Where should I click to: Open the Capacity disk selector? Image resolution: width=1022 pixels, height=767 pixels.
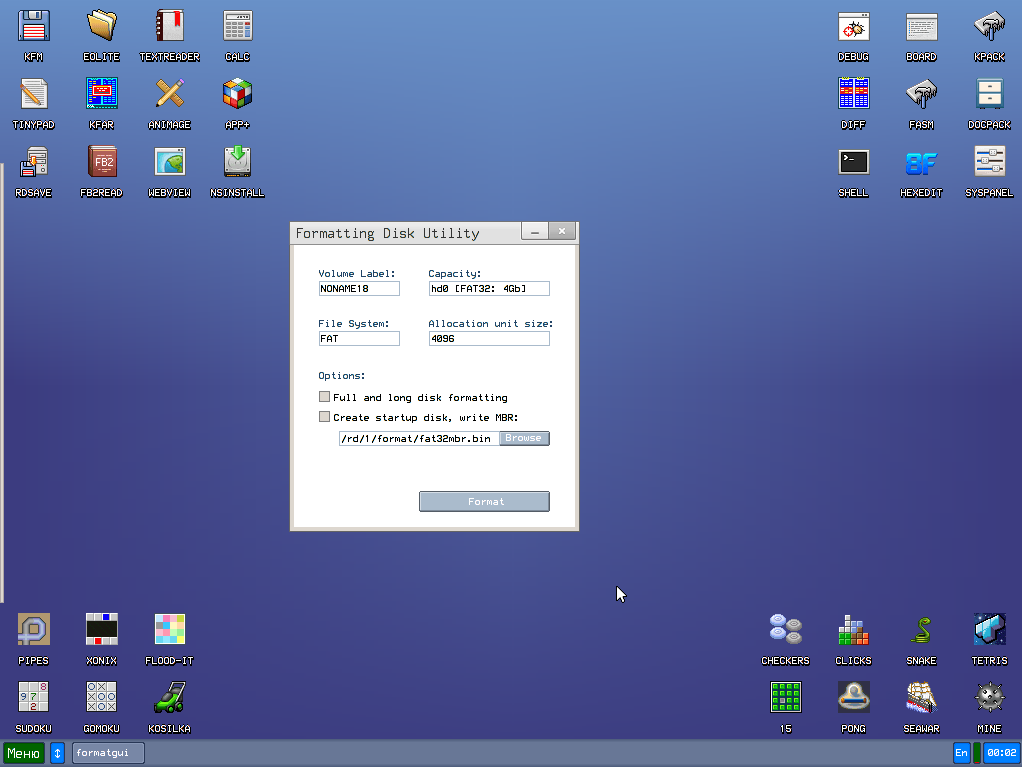point(488,289)
